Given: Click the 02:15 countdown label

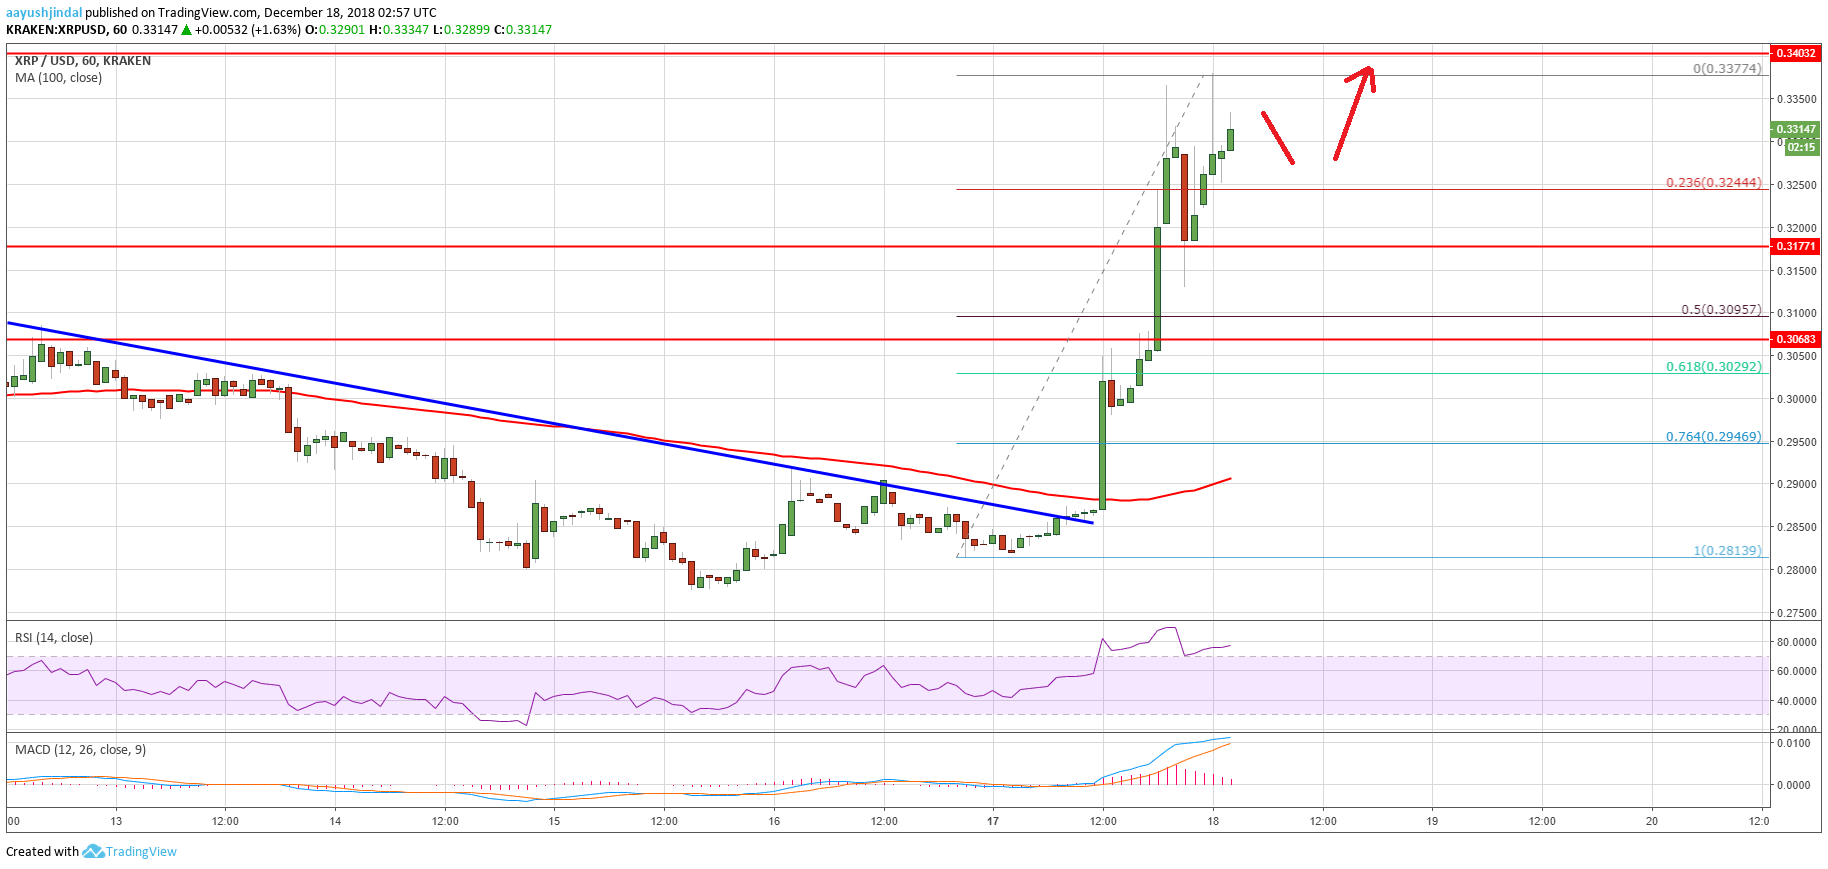Looking at the screenshot, I should [x=1801, y=147].
